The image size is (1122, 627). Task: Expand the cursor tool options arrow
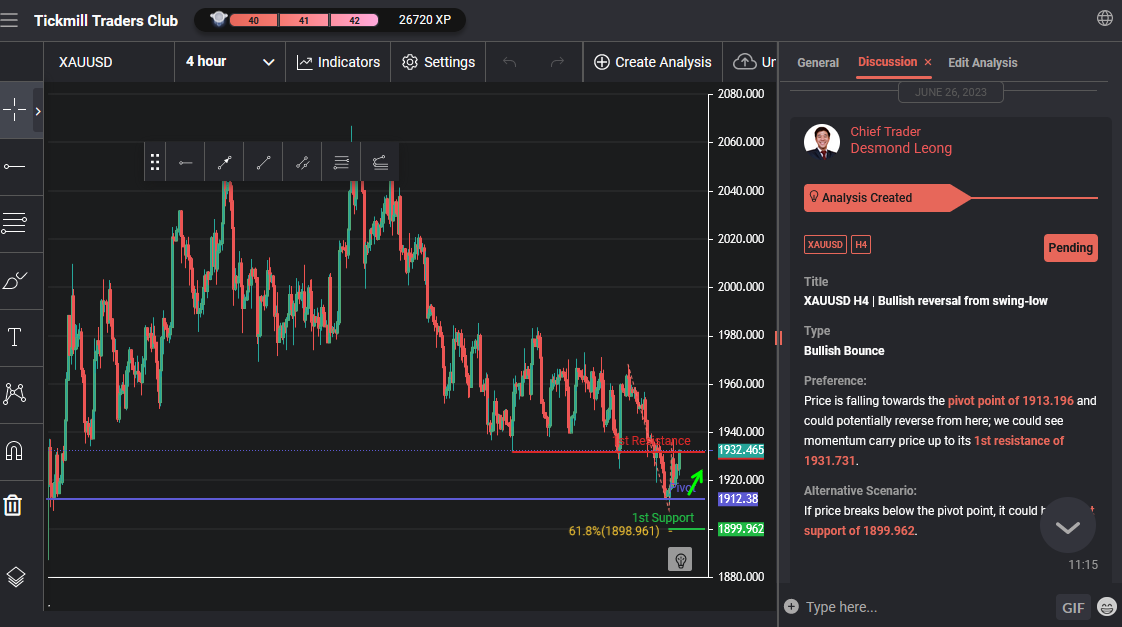[38, 111]
